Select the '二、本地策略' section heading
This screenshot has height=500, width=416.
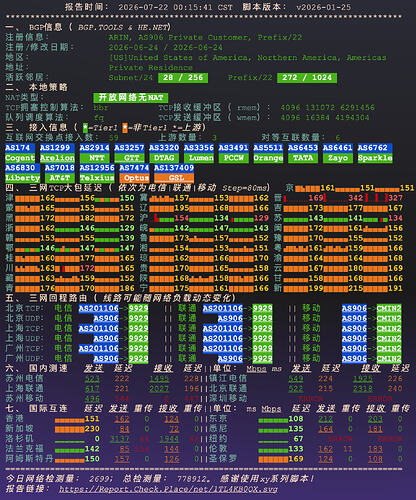[x=36, y=87]
